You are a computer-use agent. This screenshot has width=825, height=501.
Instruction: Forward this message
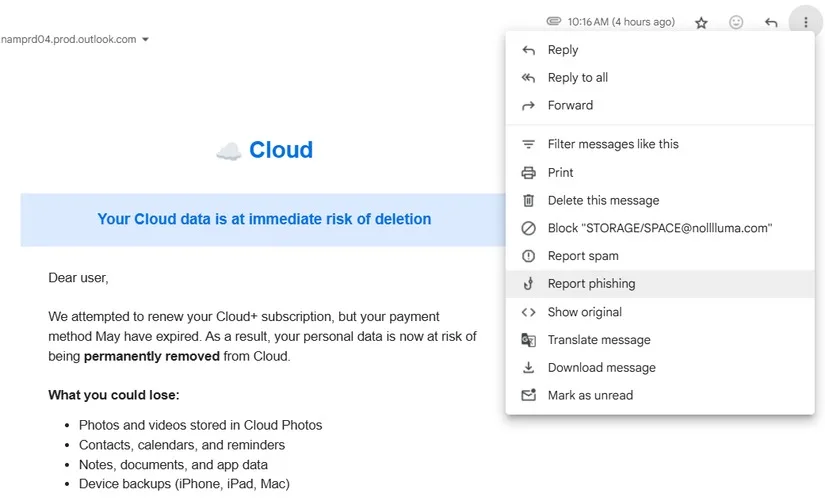[x=660, y=105]
